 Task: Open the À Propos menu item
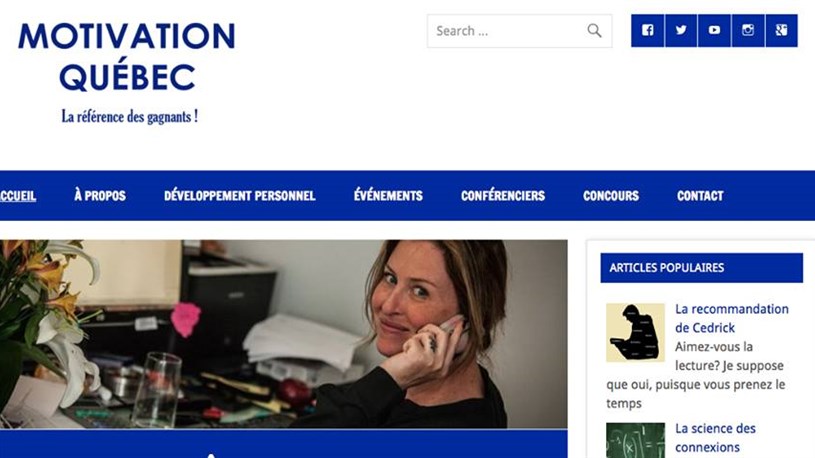(x=100, y=195)
